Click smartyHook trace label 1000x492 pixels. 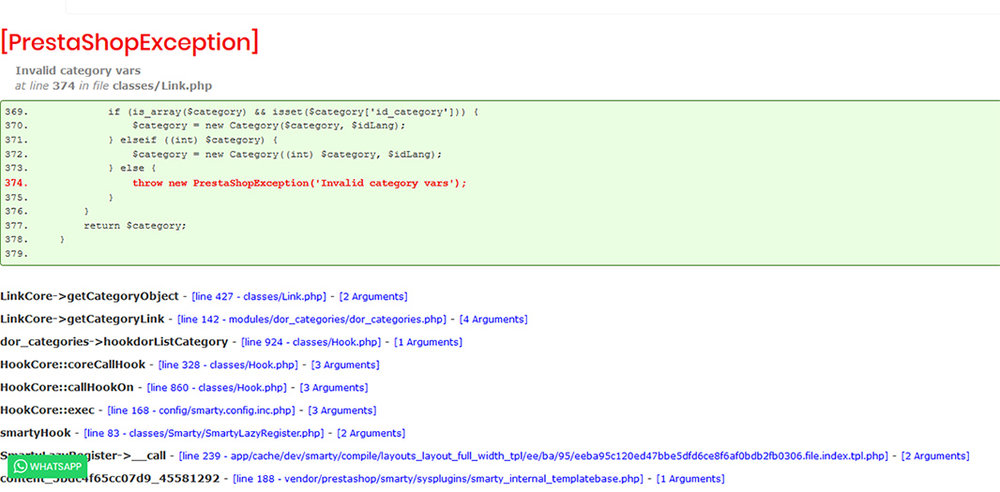(x=36, y=433)
